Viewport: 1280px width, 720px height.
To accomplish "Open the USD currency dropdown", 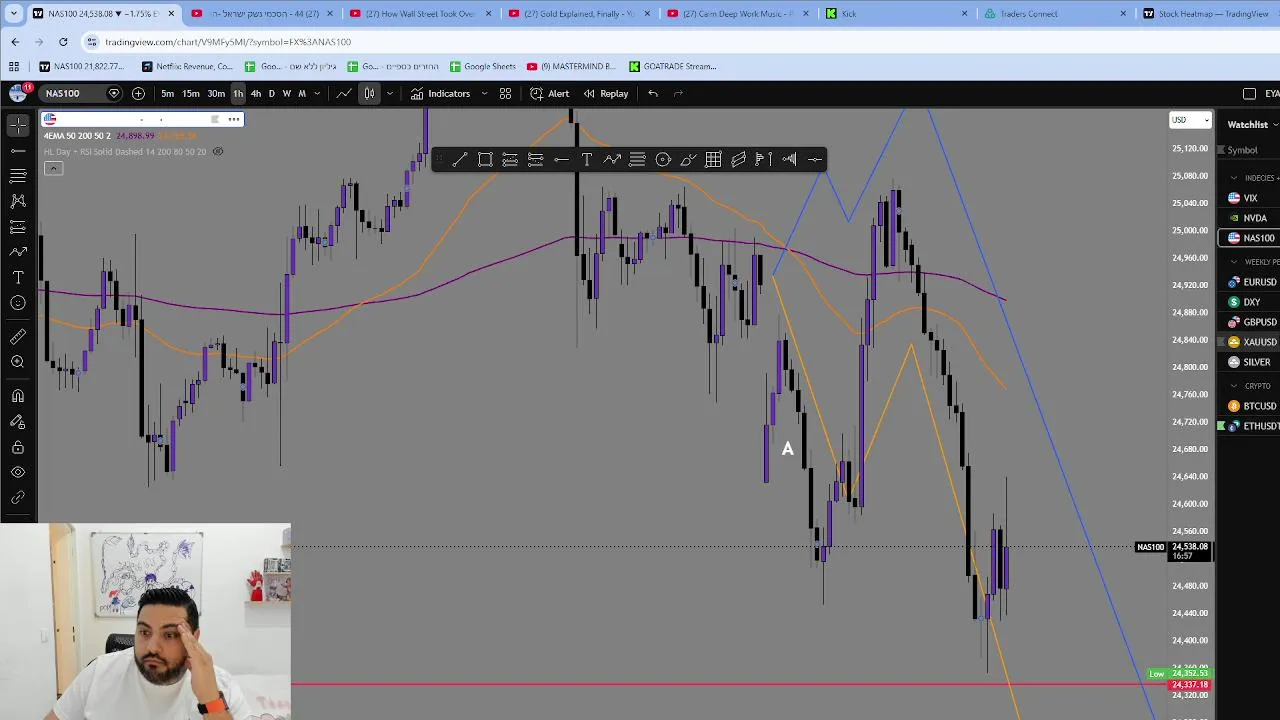I will click(1190, 120).
